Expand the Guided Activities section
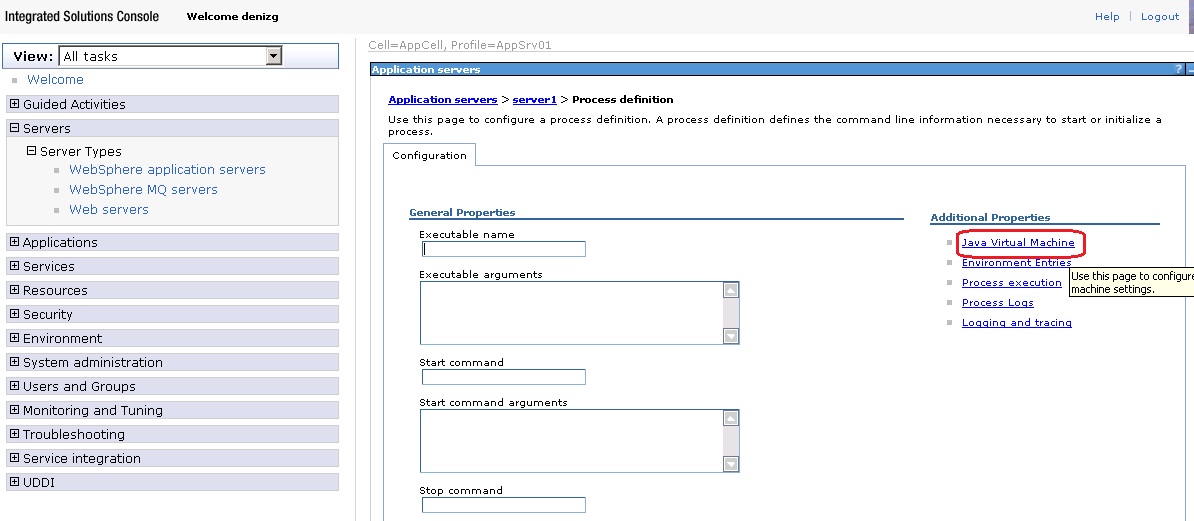Screen dimensions: 1194x521 coord(14,104)
